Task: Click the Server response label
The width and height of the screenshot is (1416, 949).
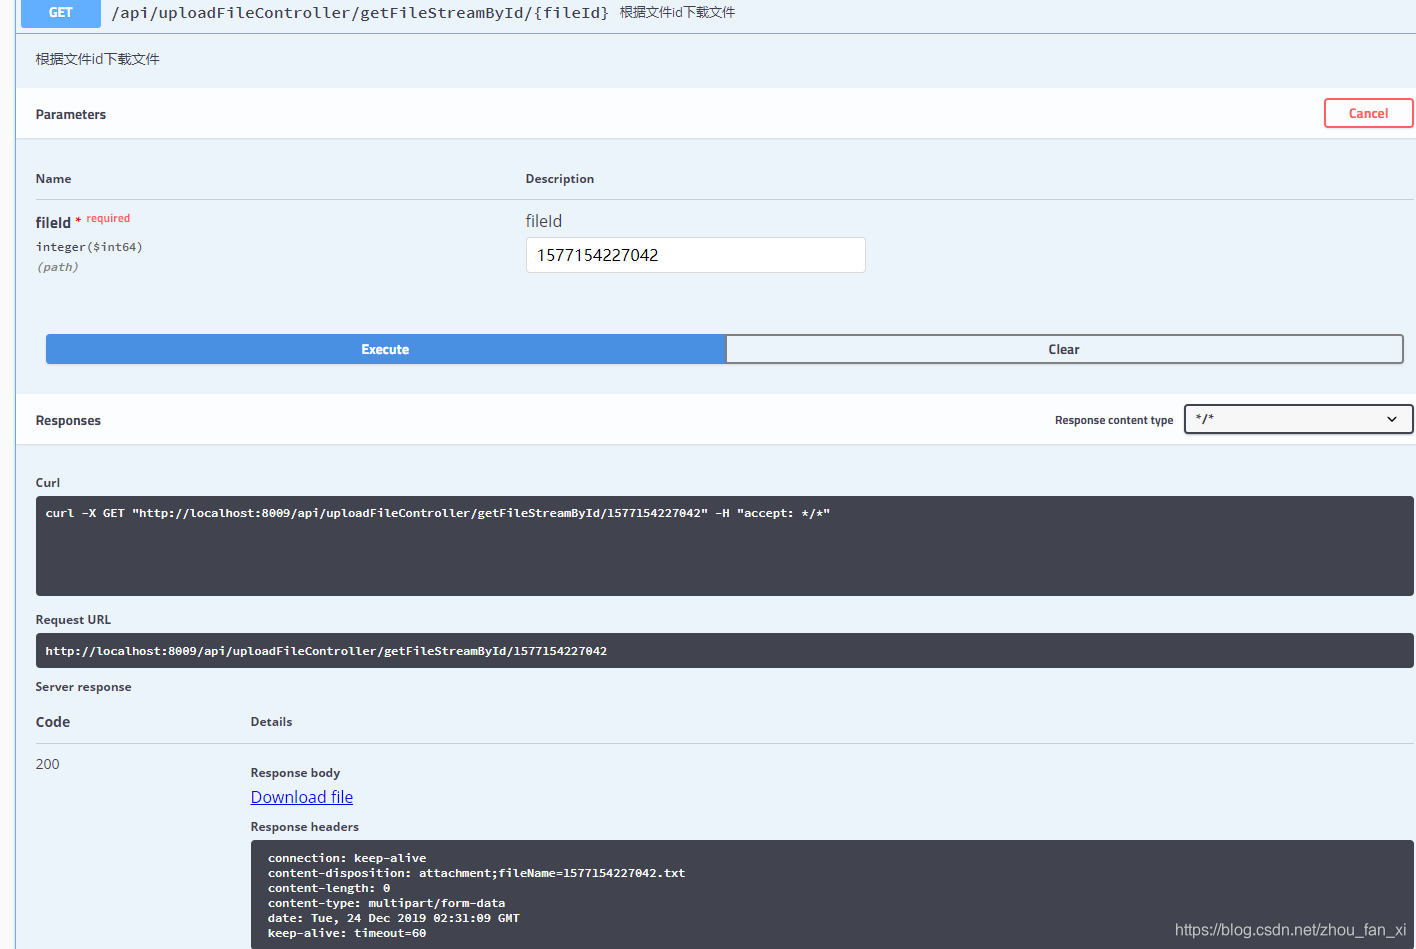Action: point(83,687)
